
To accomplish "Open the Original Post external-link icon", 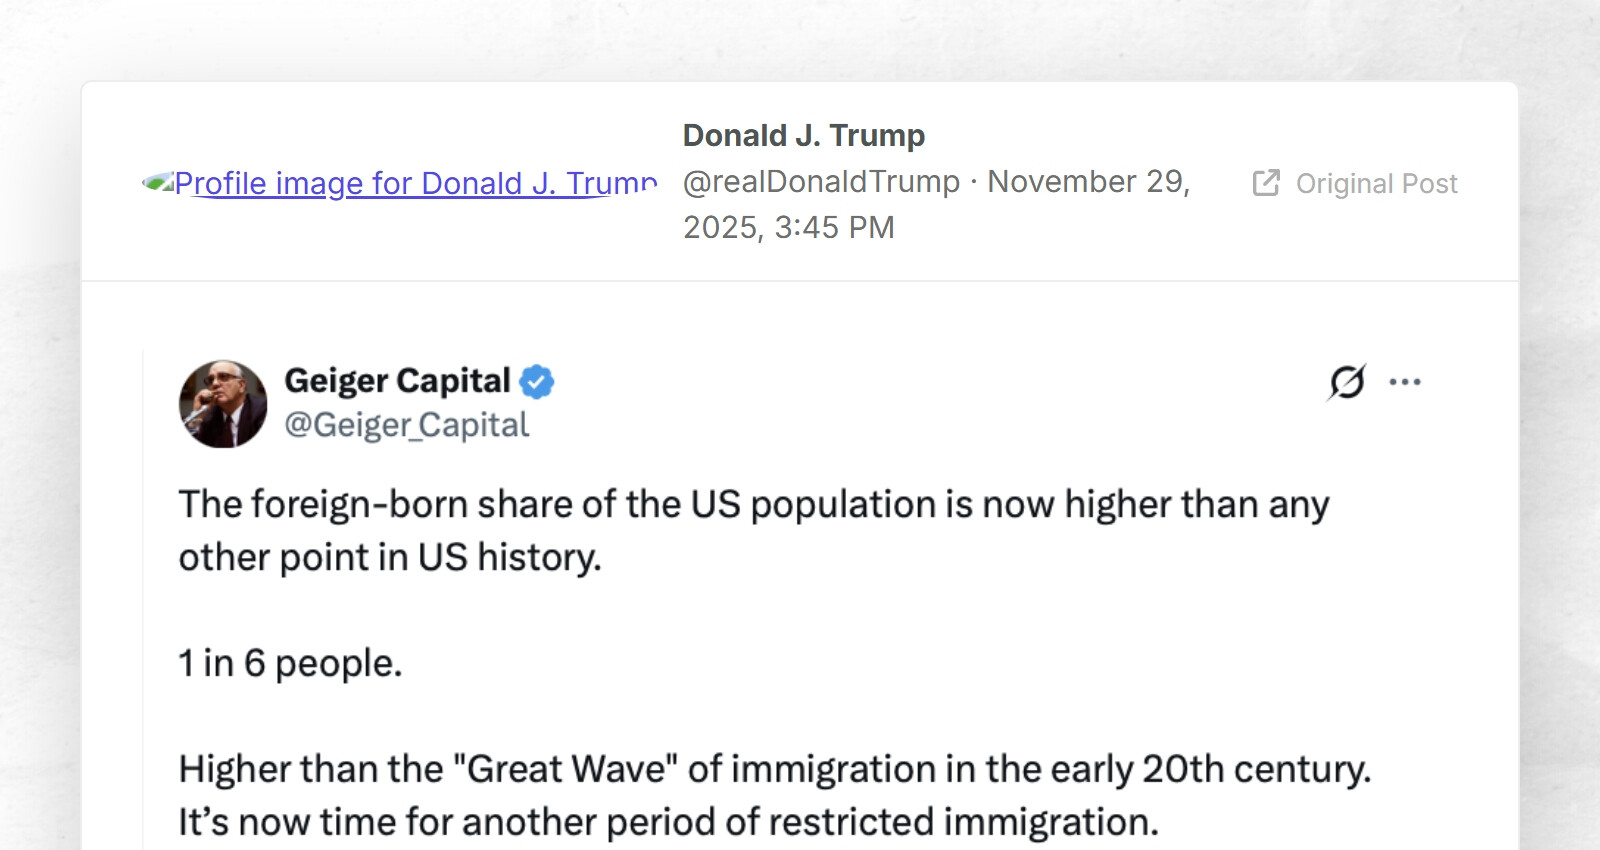I will coord(1266,183).
